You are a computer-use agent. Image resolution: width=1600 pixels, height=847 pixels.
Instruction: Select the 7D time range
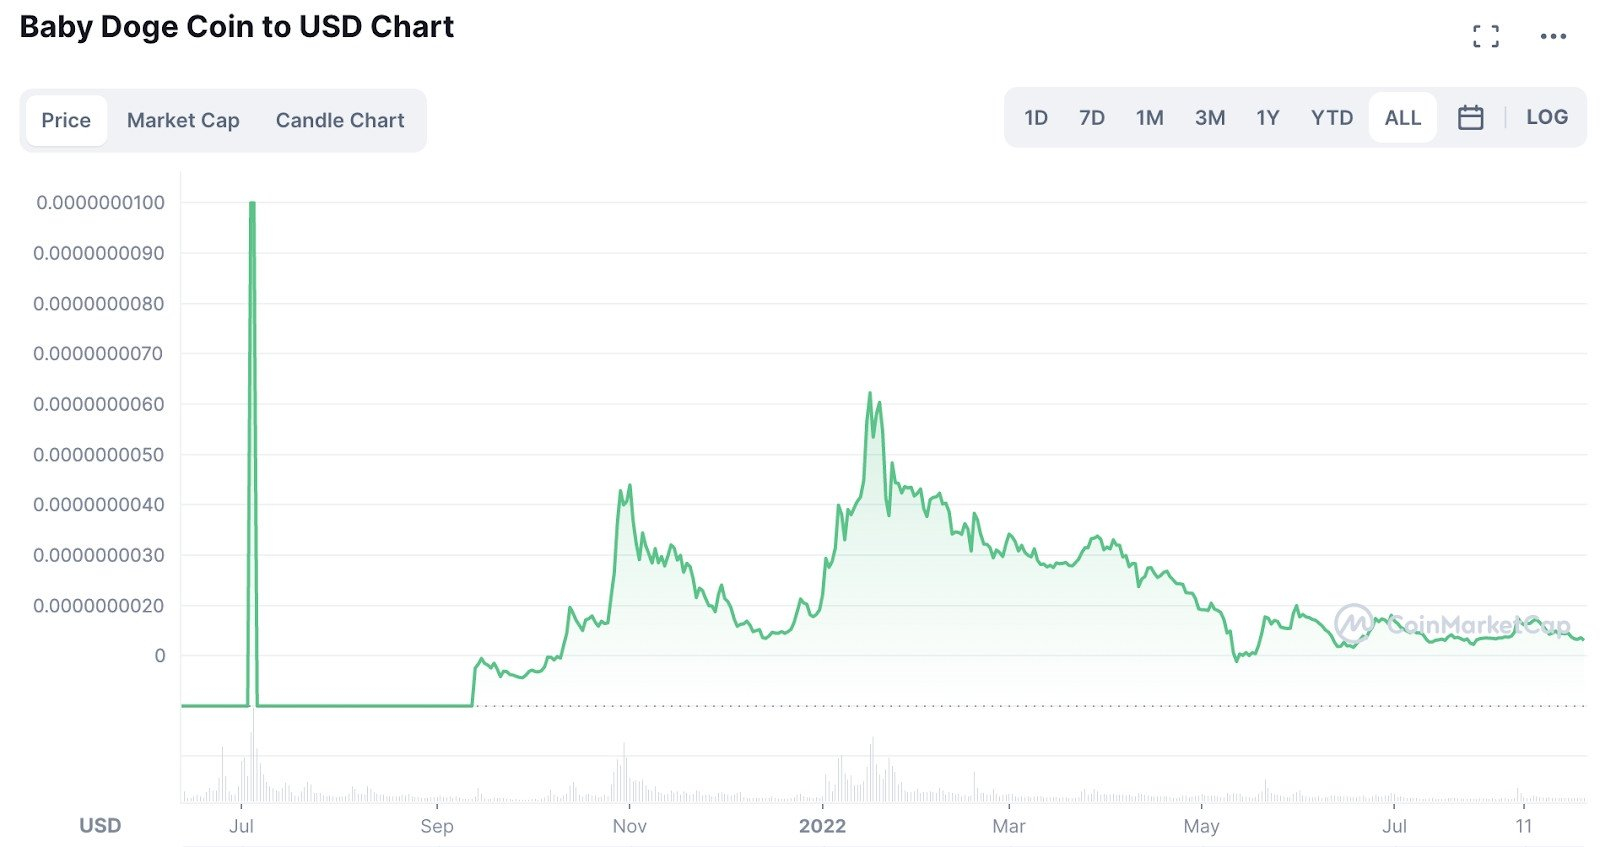[x=1092, y=118]
